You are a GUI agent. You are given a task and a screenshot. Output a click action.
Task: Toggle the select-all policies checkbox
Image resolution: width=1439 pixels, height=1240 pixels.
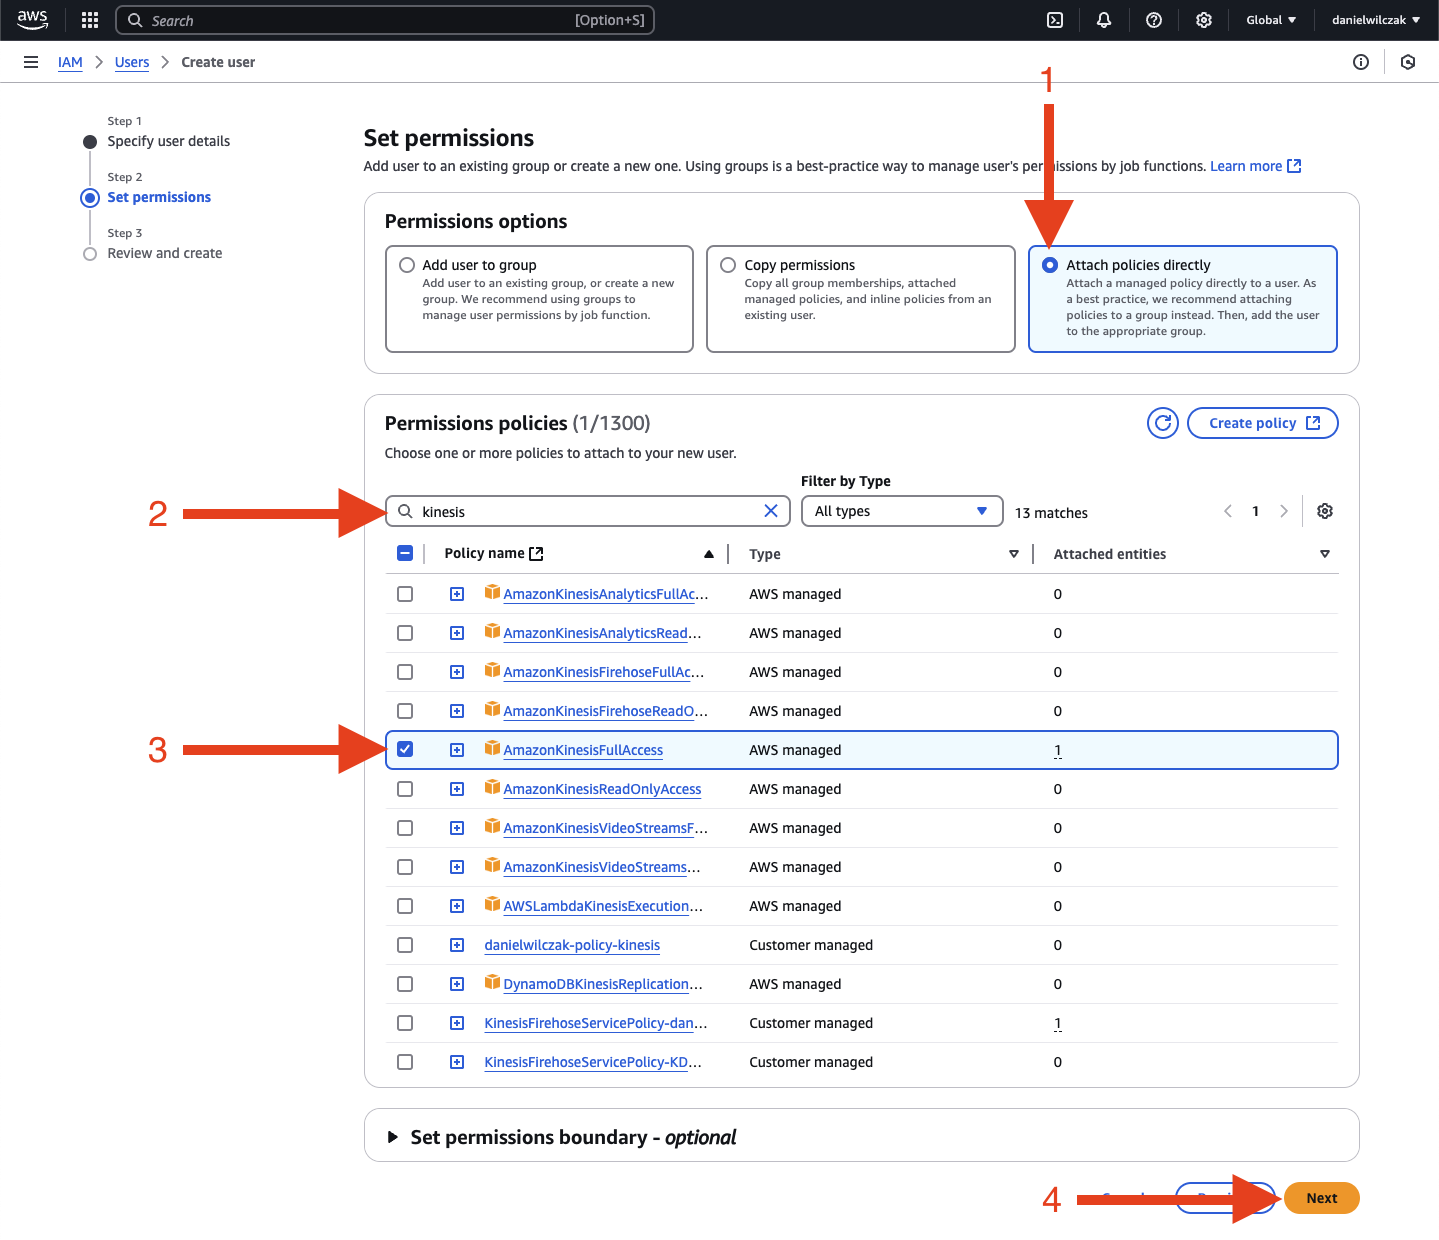click(x=405, y=553)
